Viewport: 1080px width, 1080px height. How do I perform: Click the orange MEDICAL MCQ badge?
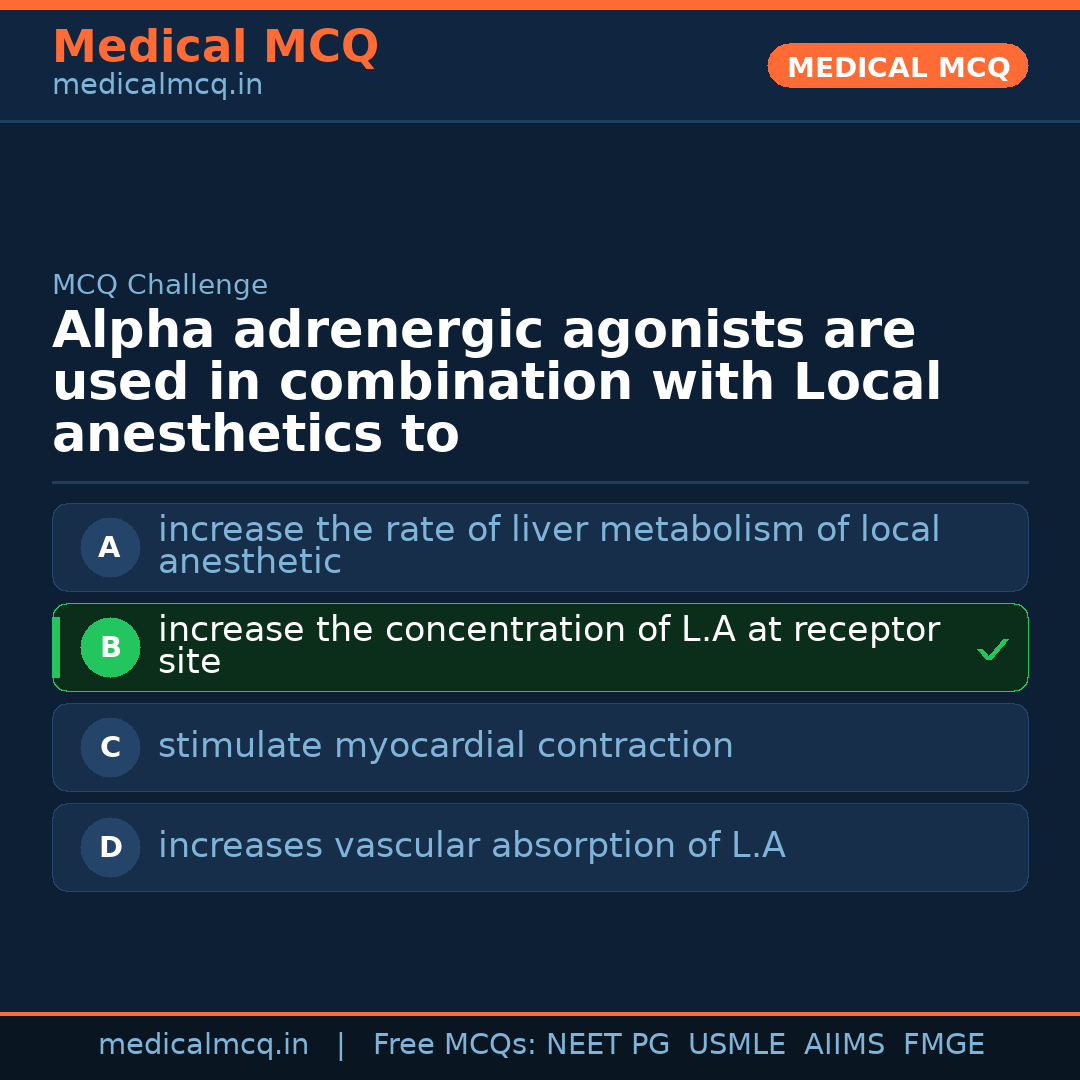(897, 66)
